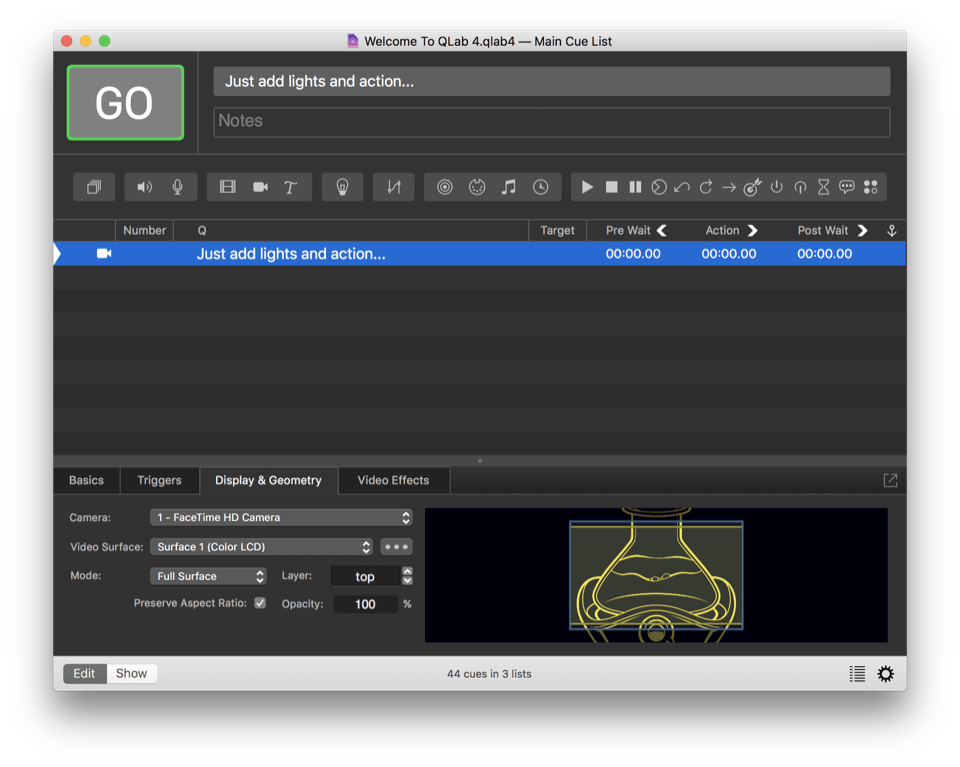This screenshot has height=767, width=960.
Task: Switch to Edit mode
Action: [84, 673]
